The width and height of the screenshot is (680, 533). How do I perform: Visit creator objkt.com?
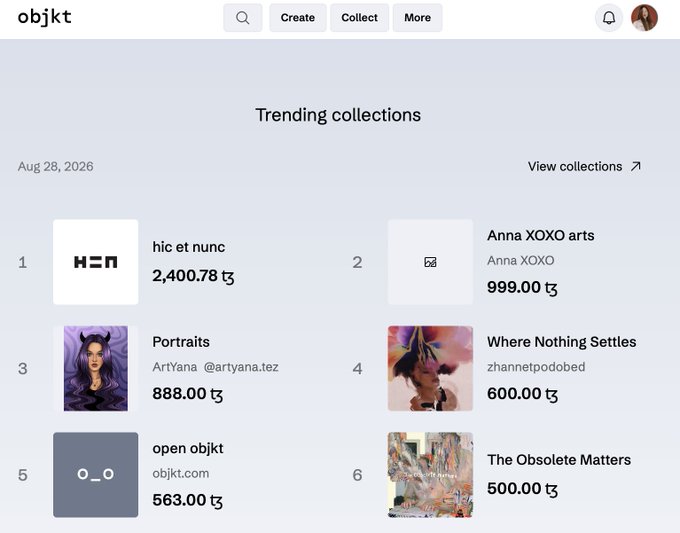(x=180, y=473)
